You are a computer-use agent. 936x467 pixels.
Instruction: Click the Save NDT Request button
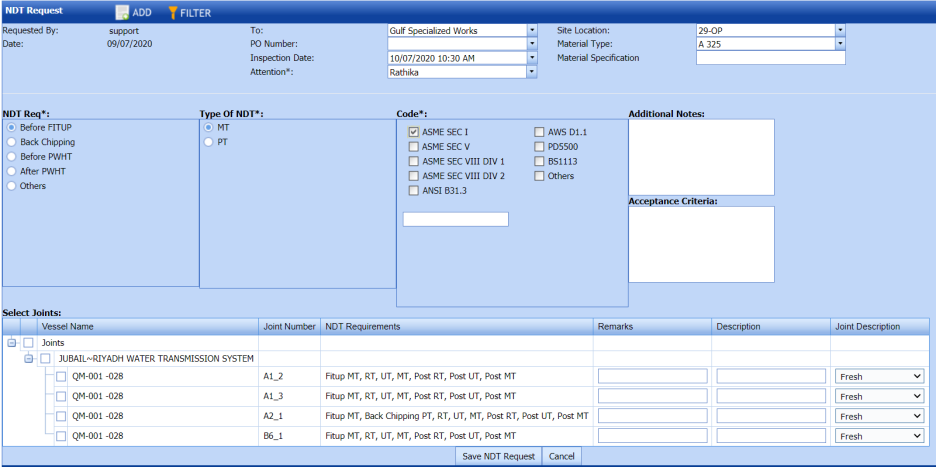498,456
